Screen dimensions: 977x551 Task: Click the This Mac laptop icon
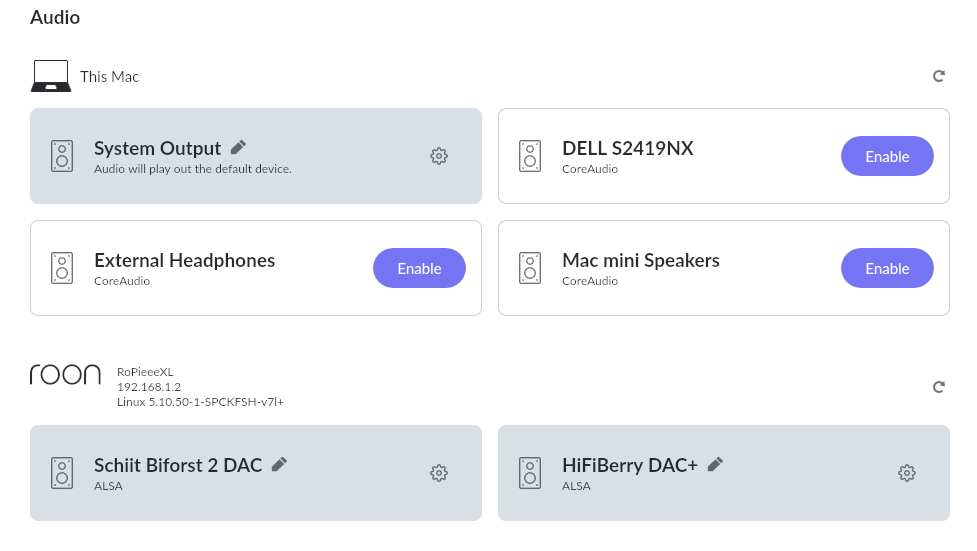(50, 76)
